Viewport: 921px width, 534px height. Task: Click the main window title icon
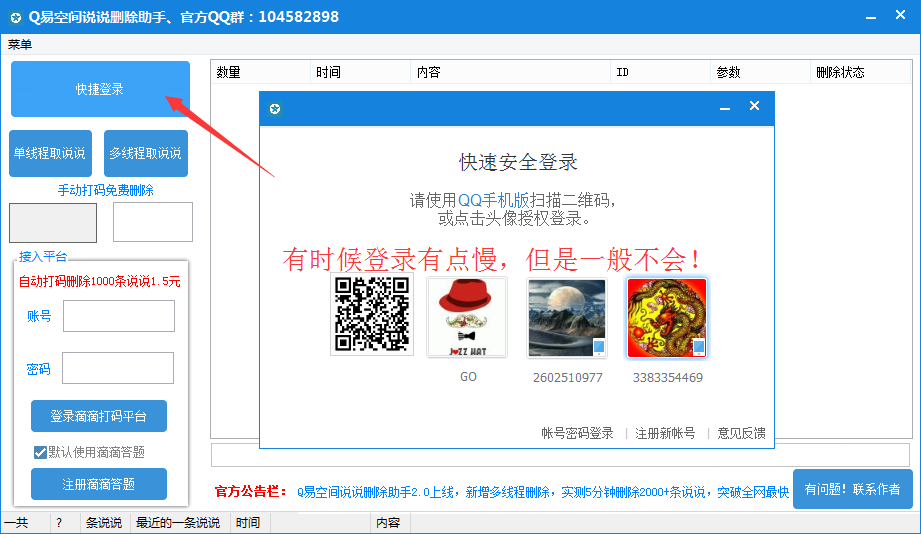pos(16,18)
